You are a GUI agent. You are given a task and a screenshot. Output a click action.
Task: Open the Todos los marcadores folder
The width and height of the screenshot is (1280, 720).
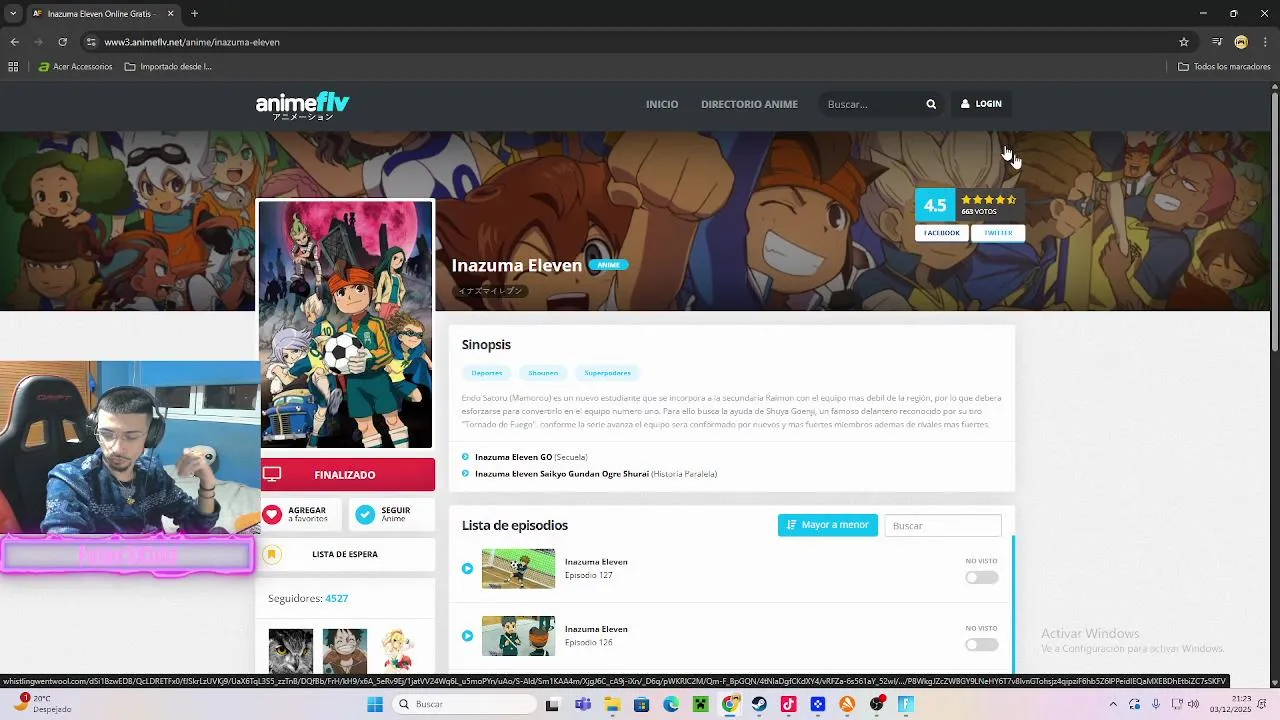click(x=1224, y=67)
